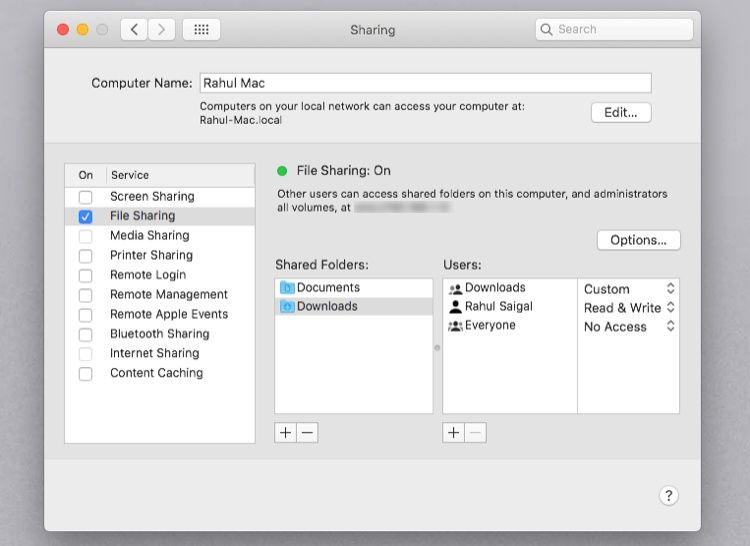750x546 pixels.
Task: Remove selected shared folder with minus button
Action: pos(307,432)
